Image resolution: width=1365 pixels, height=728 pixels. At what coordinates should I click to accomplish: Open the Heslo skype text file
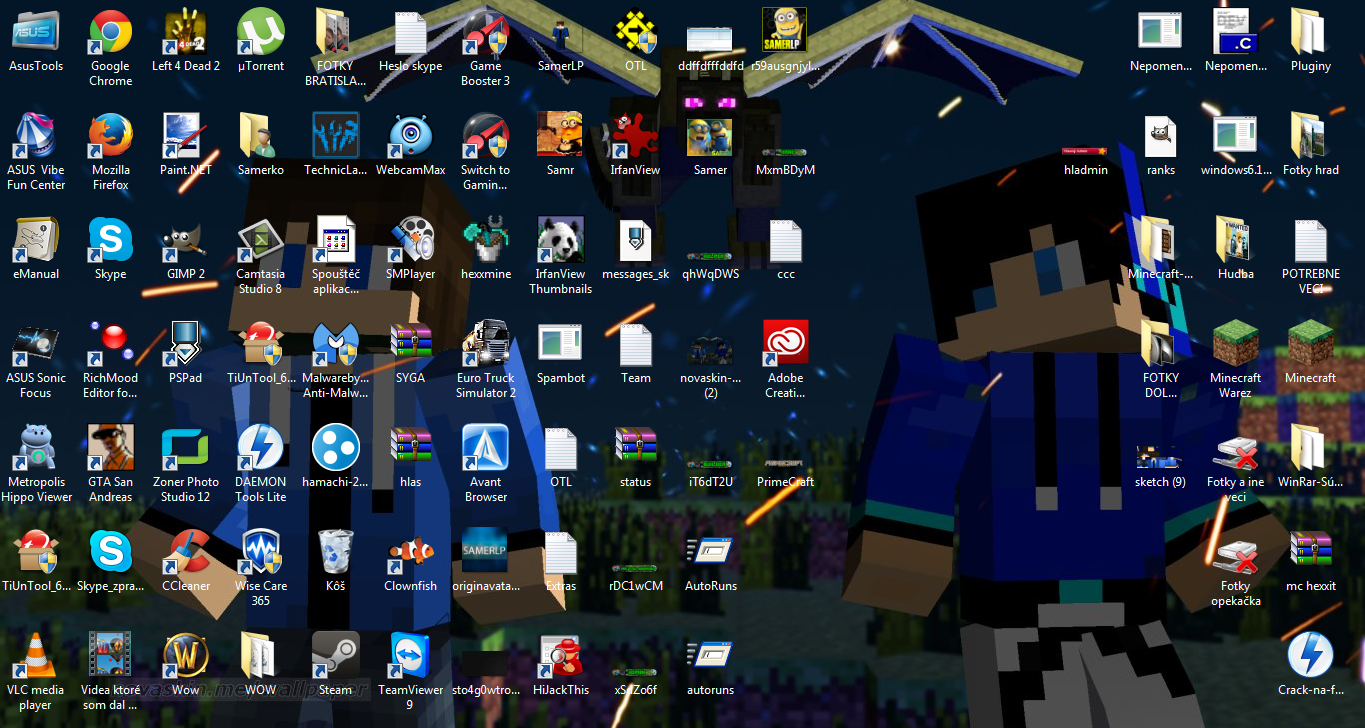point(410,34)
